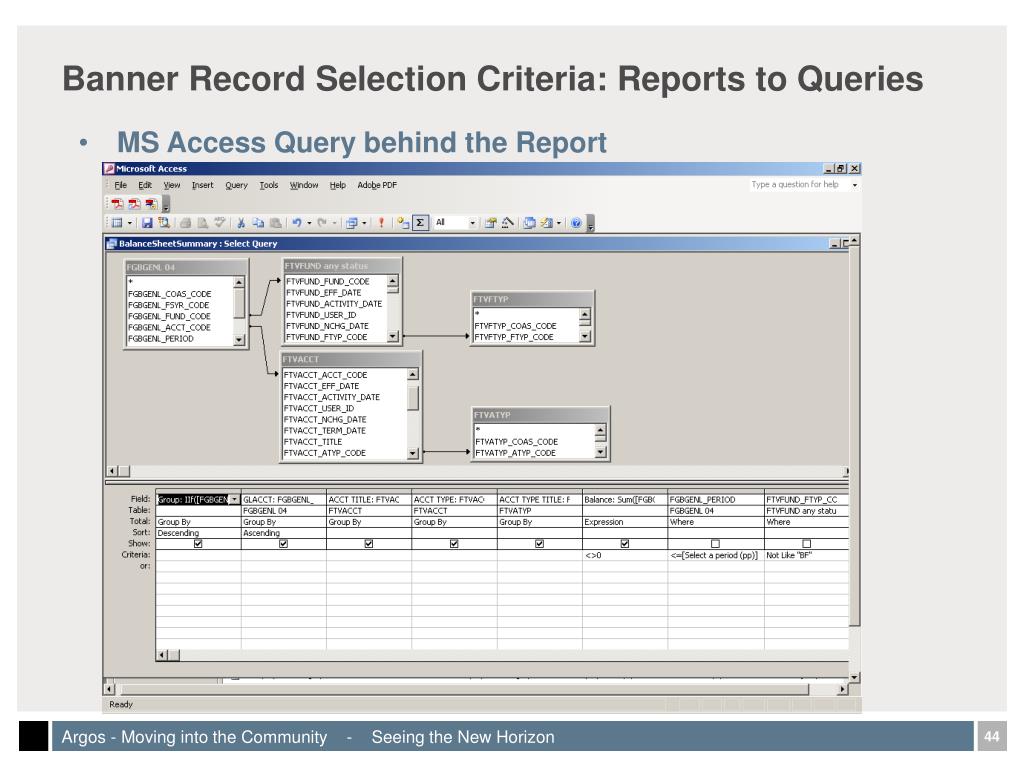Open the Insert menu
This screenshot has height=768, width=1024.
pyautogui.click(x=202, y=185)
